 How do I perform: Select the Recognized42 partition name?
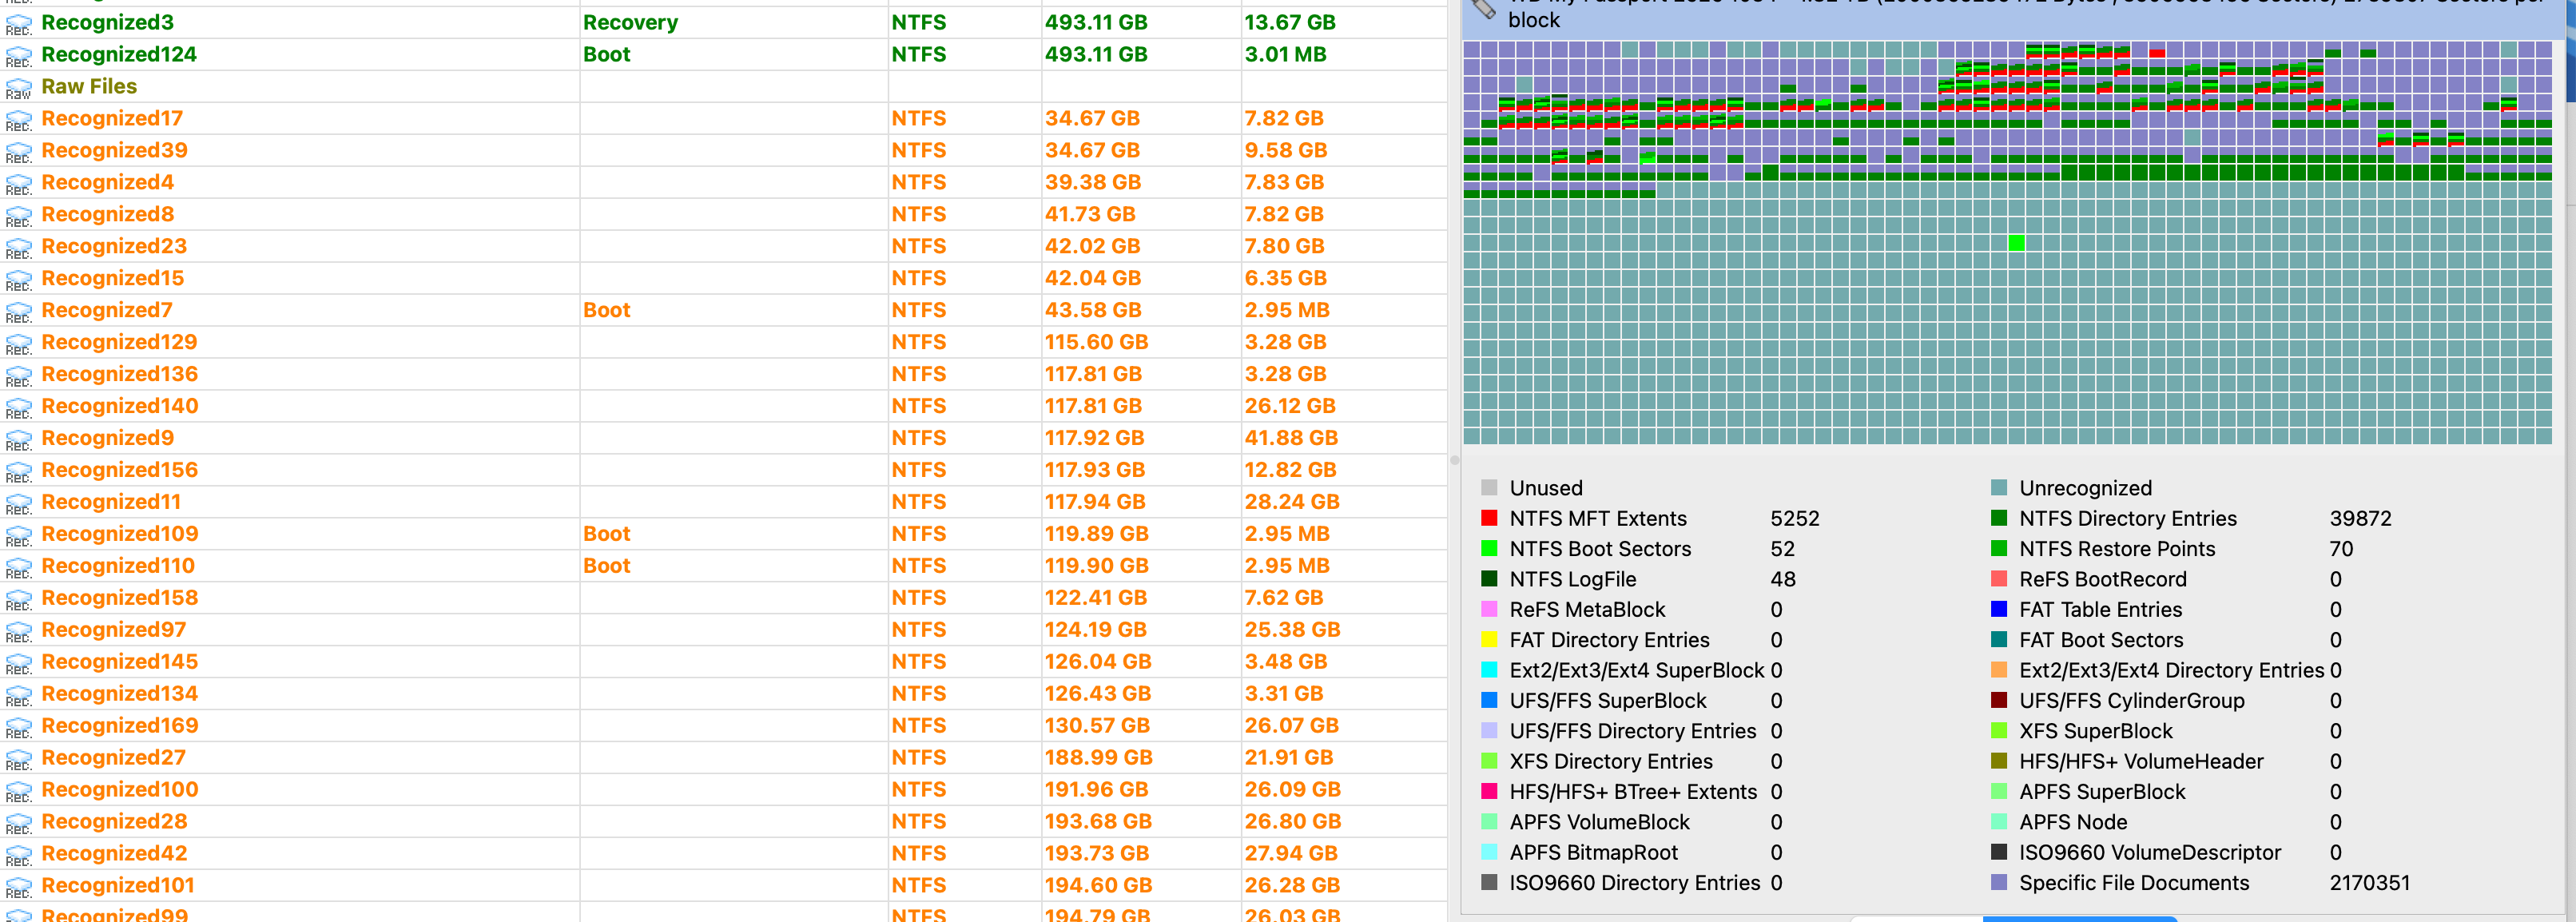pyautogui.click(x=114, y=853)
